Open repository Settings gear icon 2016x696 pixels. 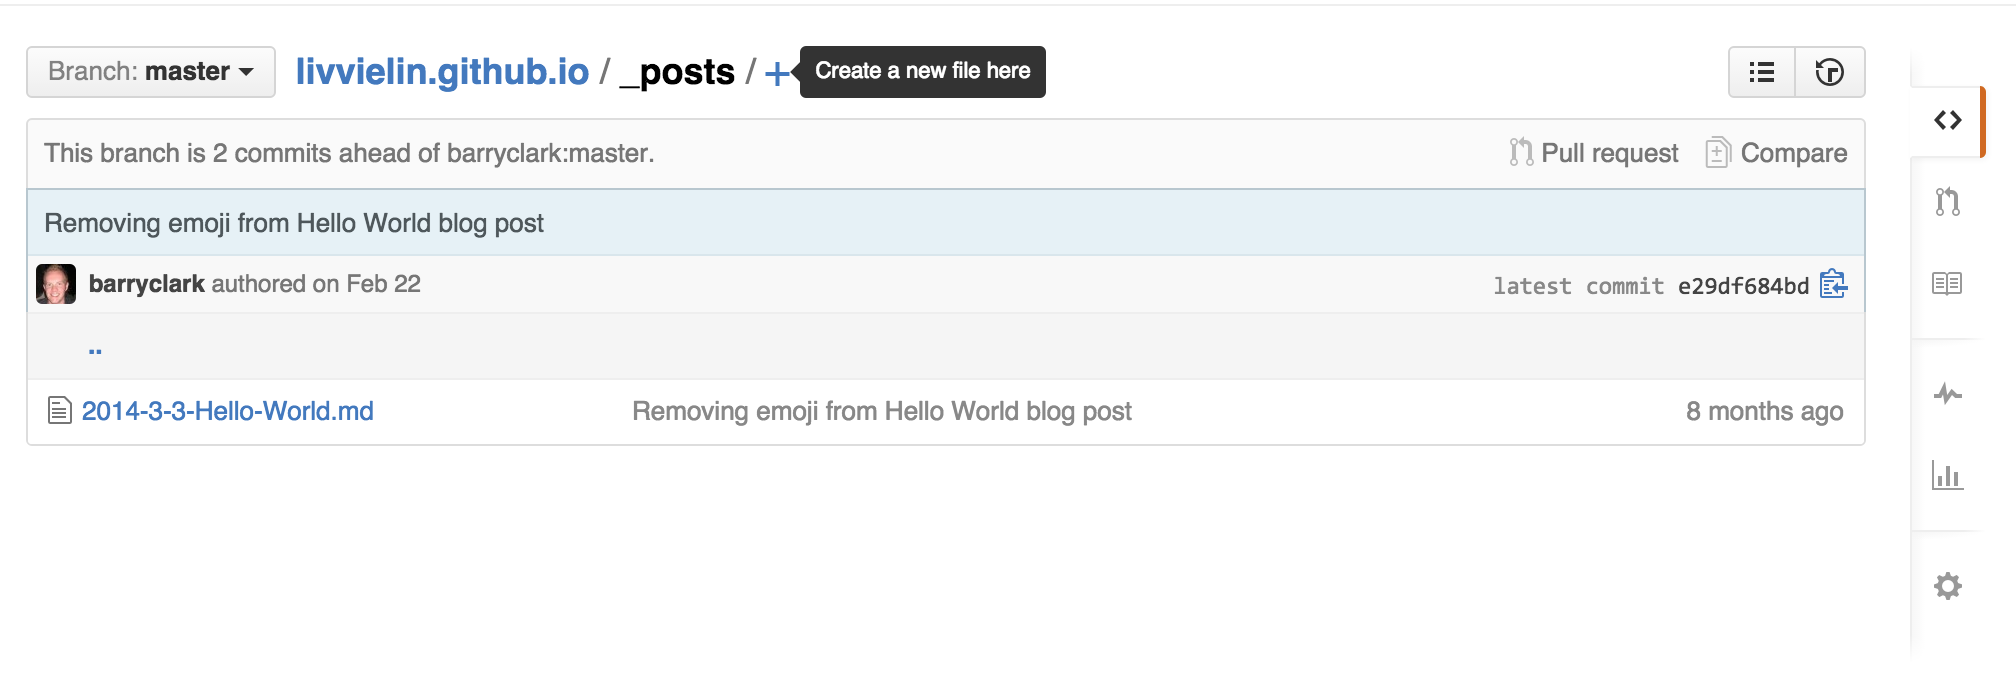coord(1947,586)
